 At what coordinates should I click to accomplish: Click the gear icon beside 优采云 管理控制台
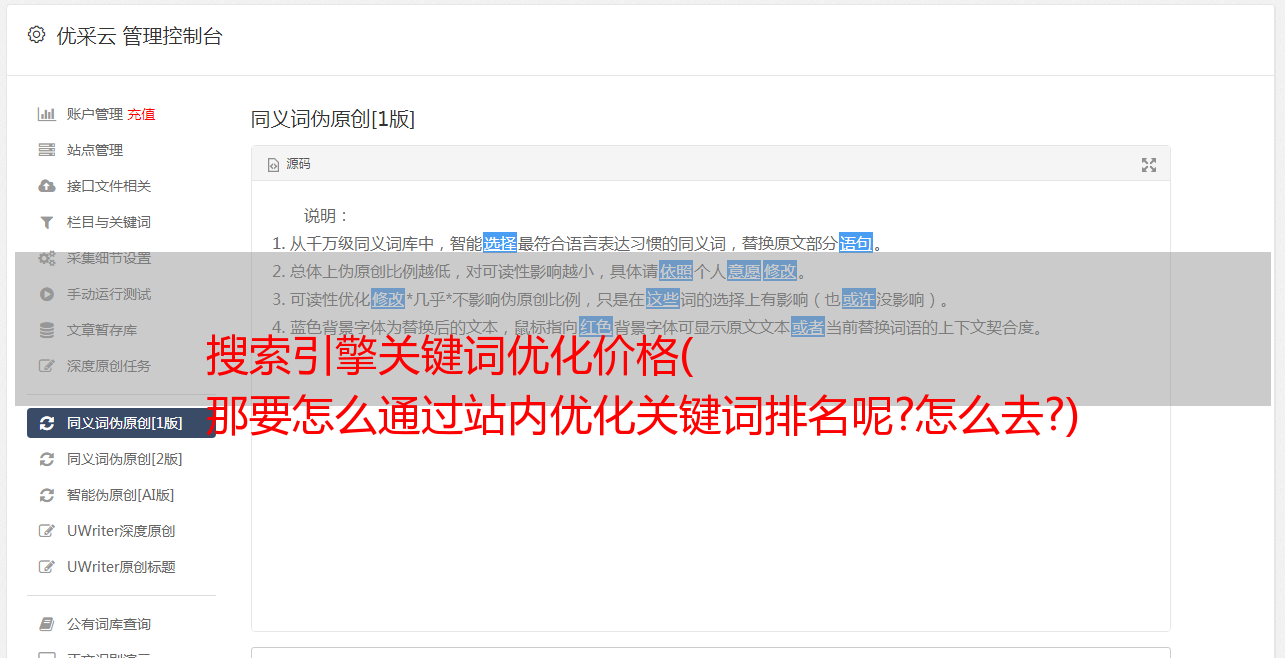coord(36,35)
